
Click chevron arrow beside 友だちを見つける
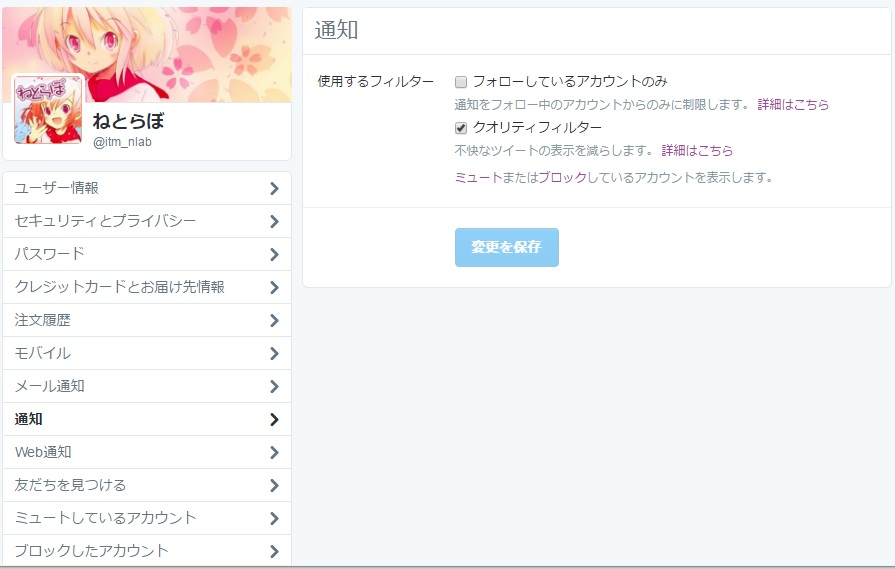(x=274, y=486)
